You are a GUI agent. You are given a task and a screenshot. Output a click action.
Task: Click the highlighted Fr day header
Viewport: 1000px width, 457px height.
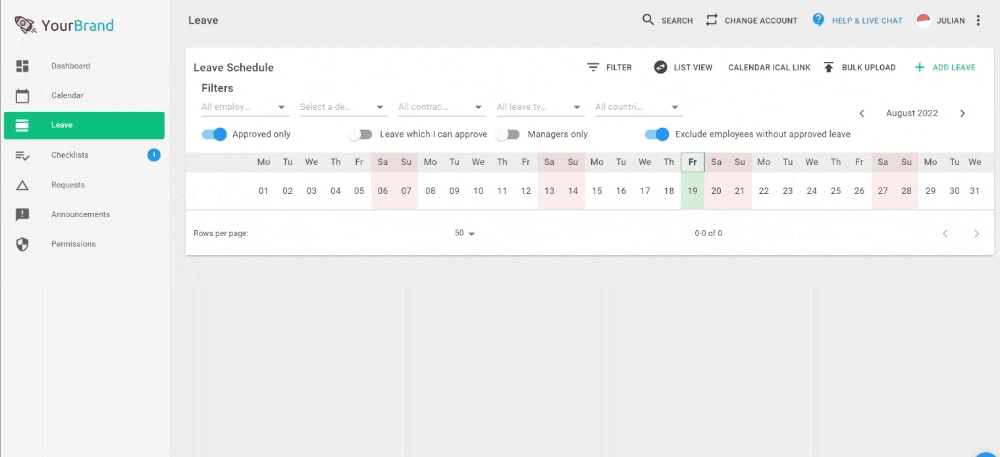coord(693,163)
